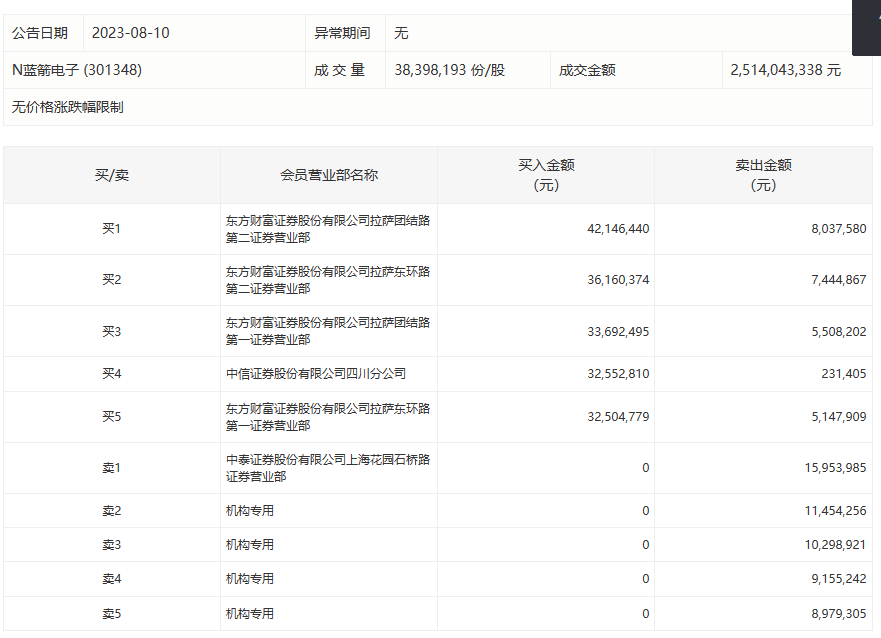This screenshot has width=881, height=638.
Task: Select the 卖4 row label
Action: click(x=112, y=579)
